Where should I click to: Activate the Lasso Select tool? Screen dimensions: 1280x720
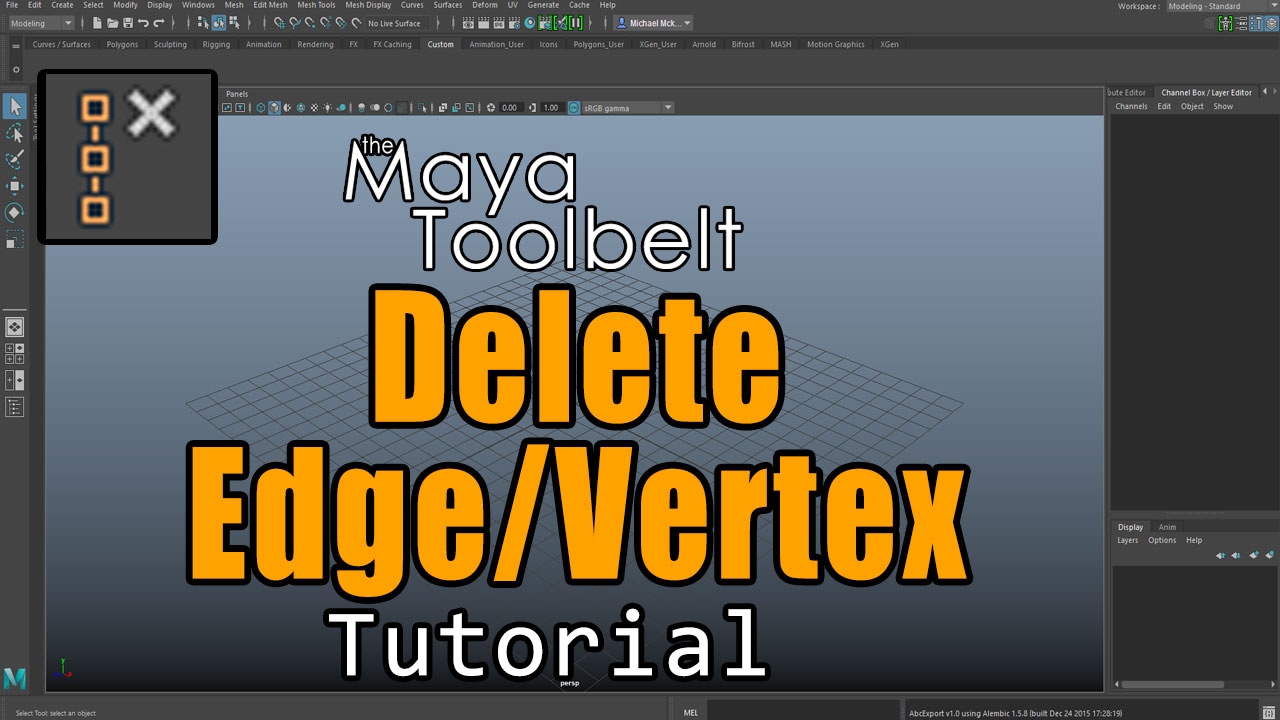click(x=15, y=133)
